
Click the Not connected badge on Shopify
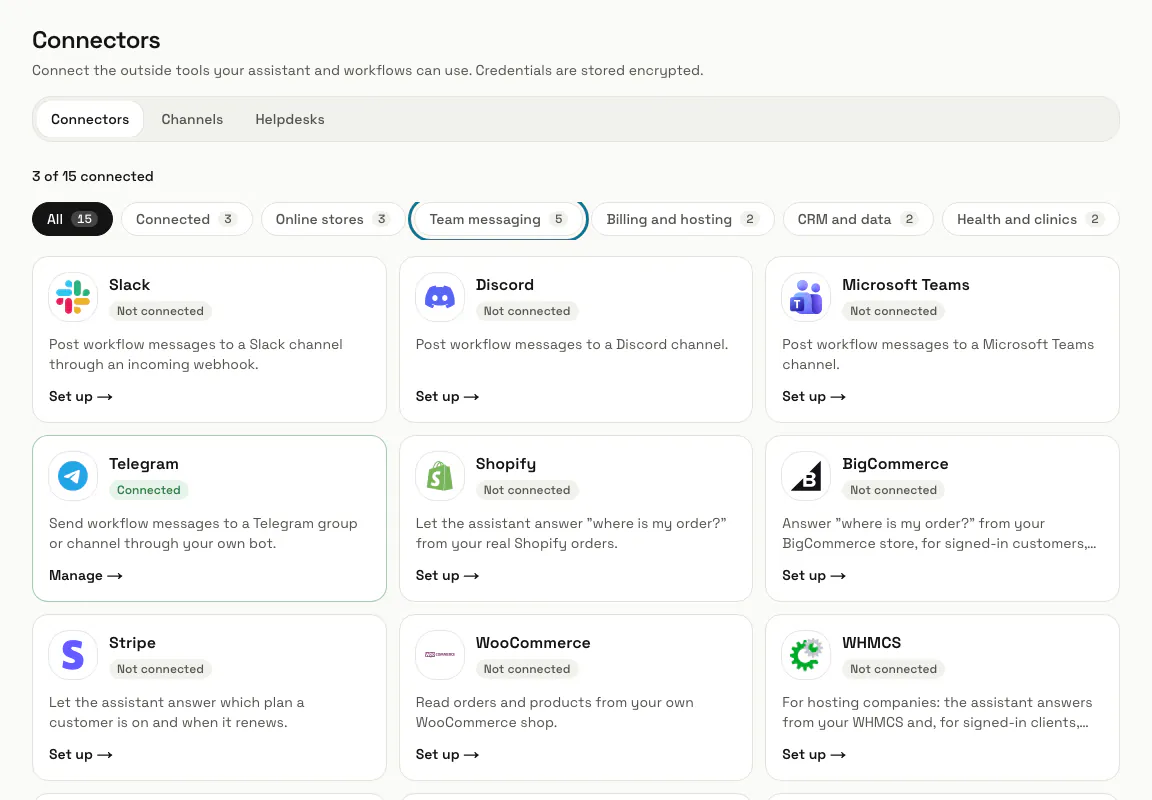pyautogui.click(x=527, y=490)
